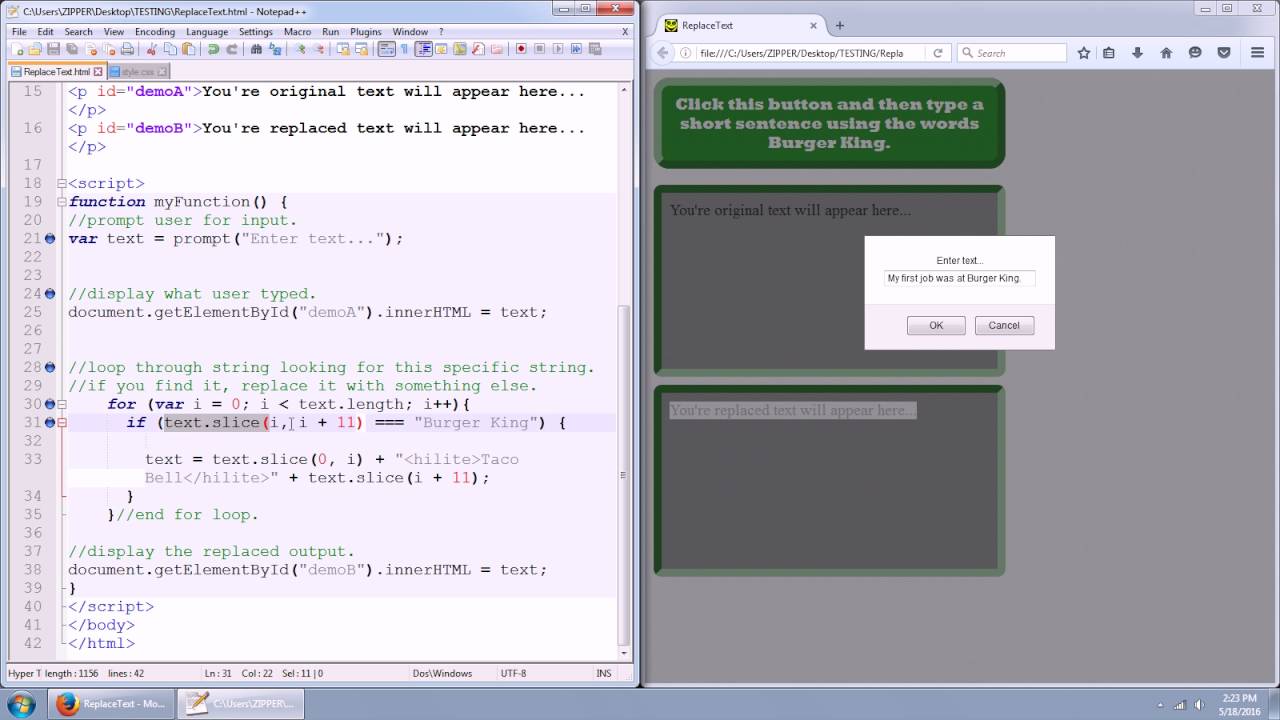Click the Paste icon in Notepad++ toolbar
The height and width of the screenshot is (720, 1280).
point(189,49)
